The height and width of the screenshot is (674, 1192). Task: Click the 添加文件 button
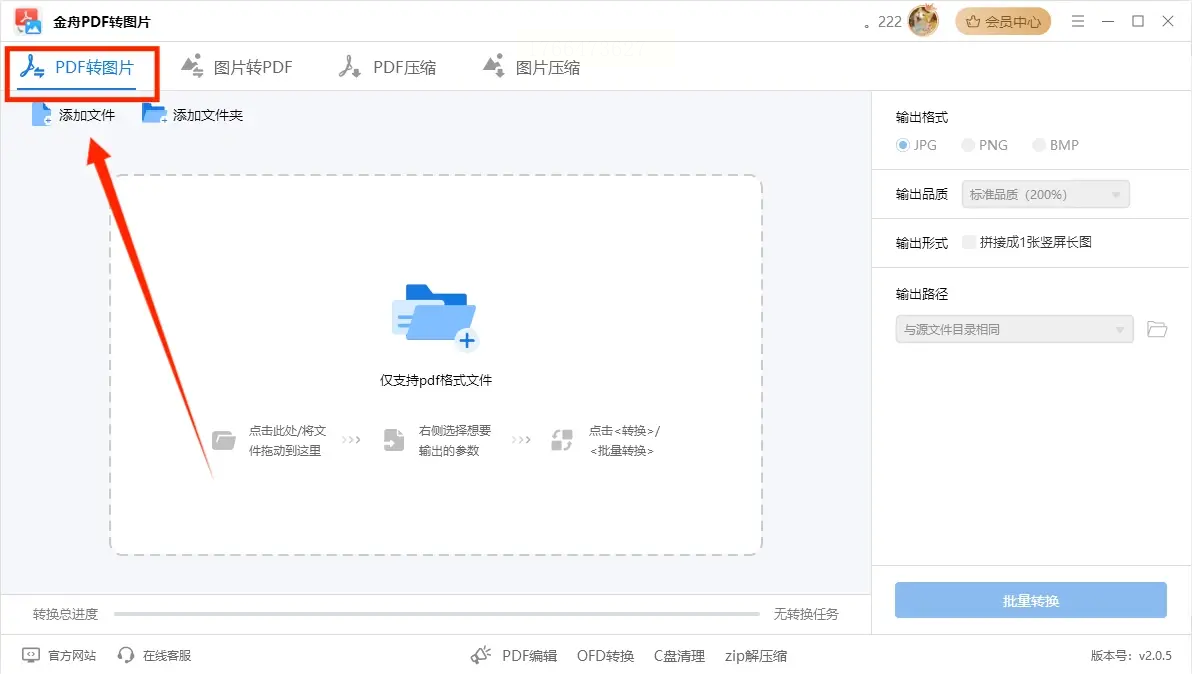point(74,115)
